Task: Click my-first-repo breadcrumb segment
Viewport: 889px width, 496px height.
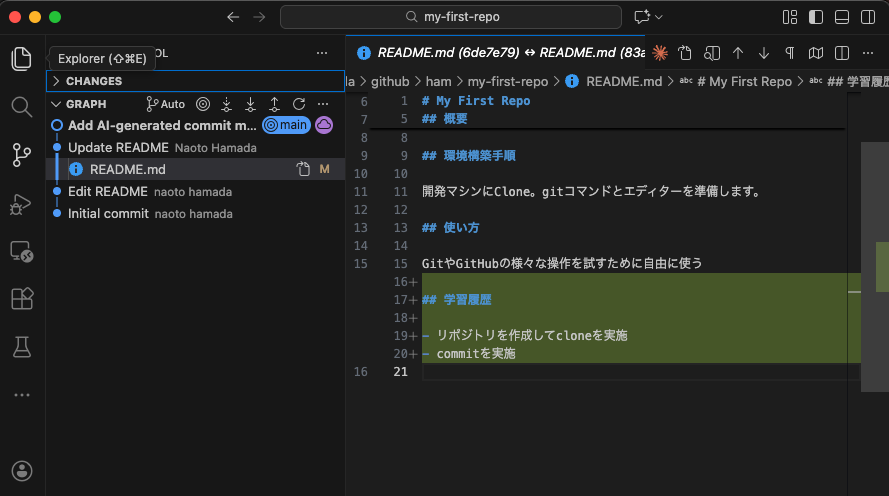Action: tap(507, 82)
